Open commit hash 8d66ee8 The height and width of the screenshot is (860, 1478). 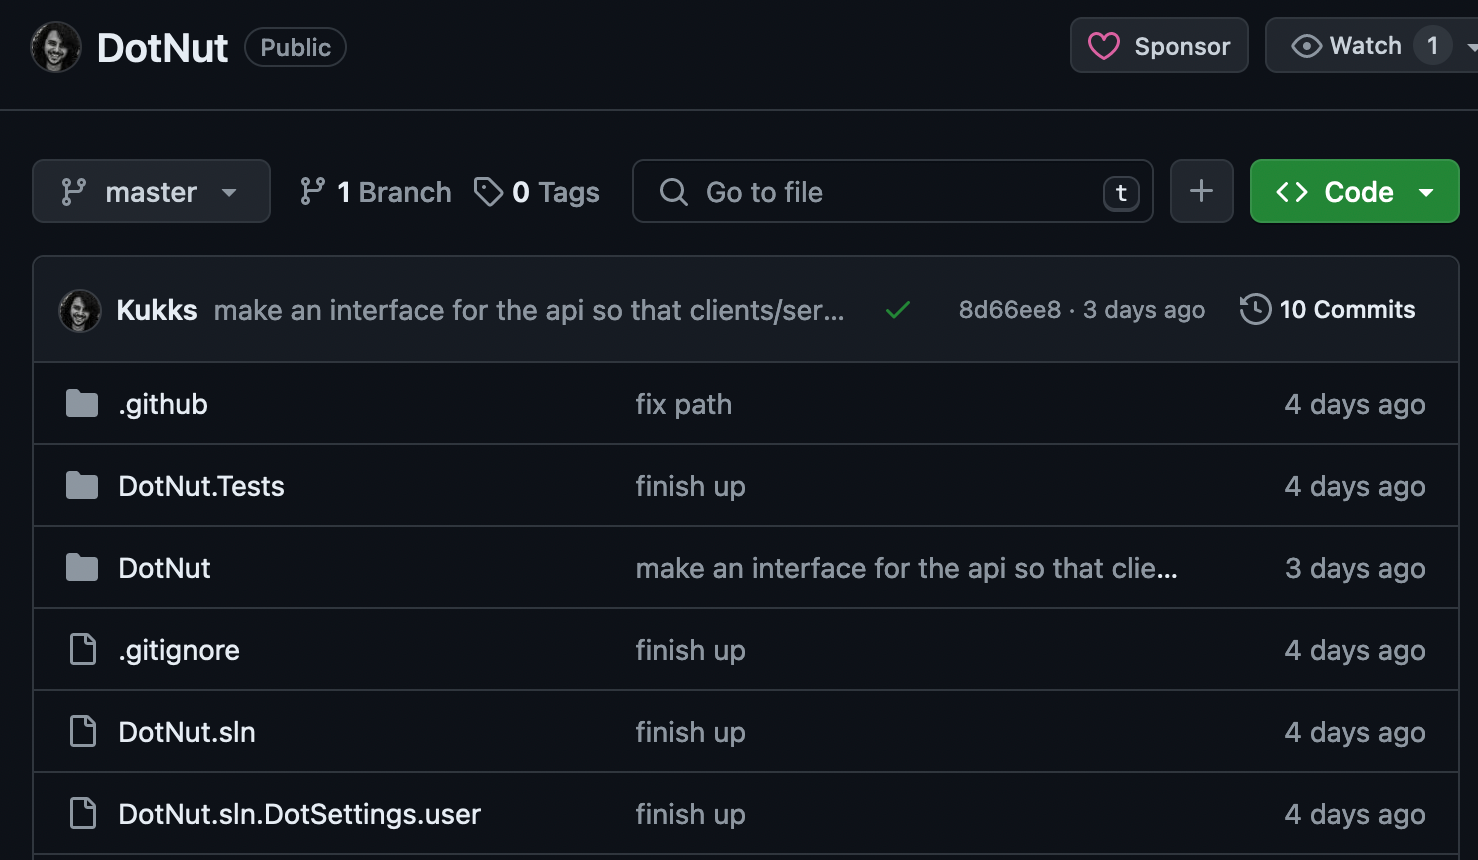(1009, 310)
